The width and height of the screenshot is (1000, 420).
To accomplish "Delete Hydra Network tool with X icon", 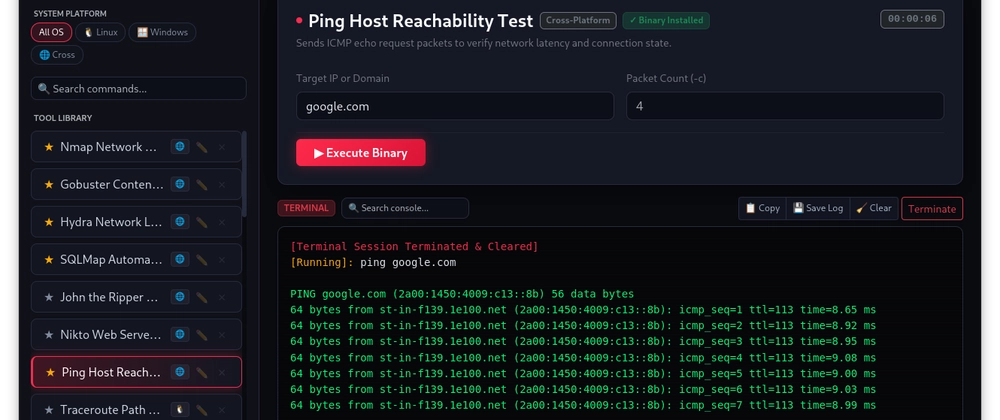I will [222, 222].
